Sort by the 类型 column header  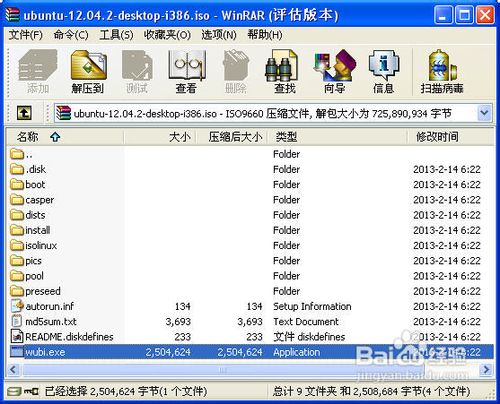tap(337, 137)
